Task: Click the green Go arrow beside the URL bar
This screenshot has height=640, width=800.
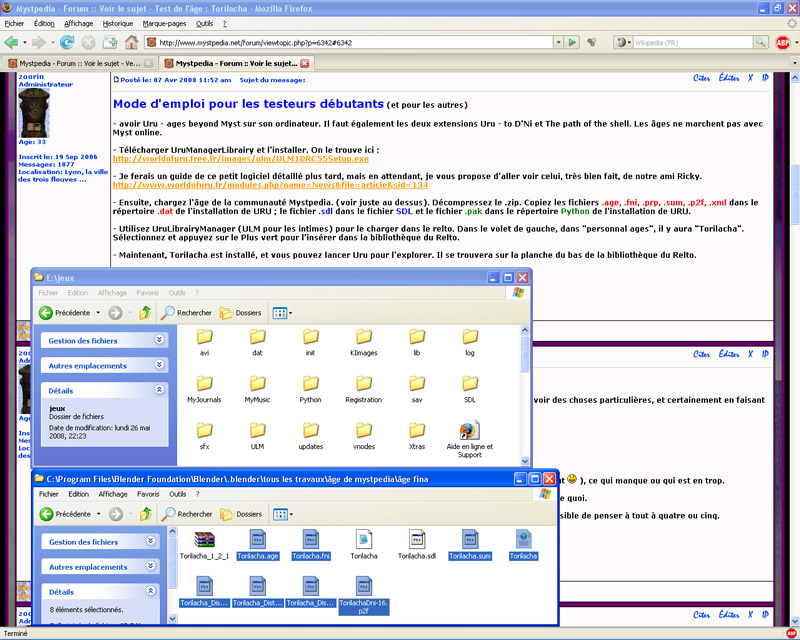Action: point(572,42)
